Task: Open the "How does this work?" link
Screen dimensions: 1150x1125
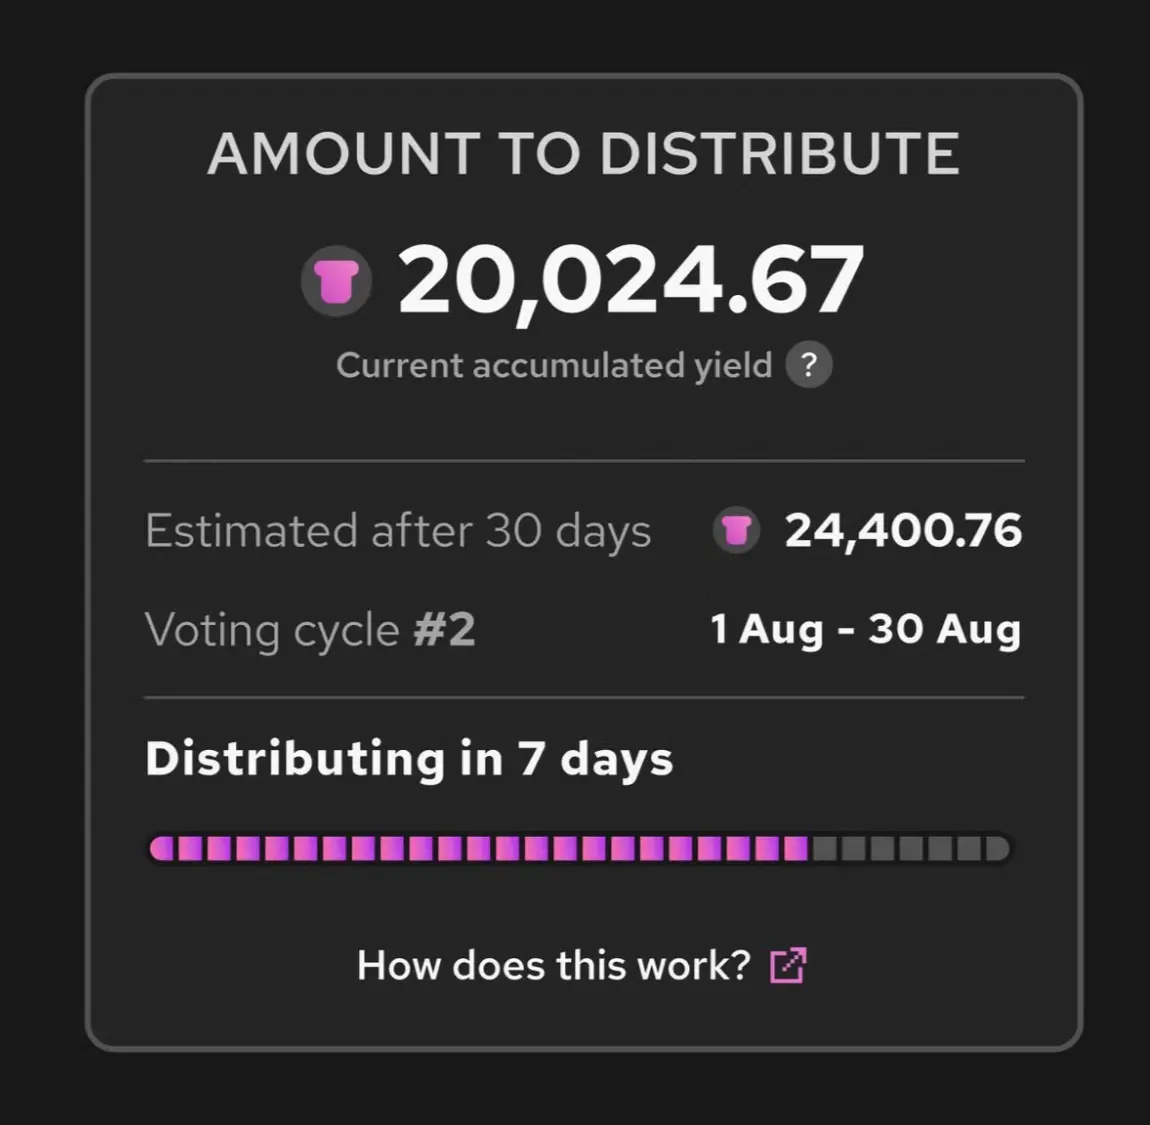Action: point(553,966)
